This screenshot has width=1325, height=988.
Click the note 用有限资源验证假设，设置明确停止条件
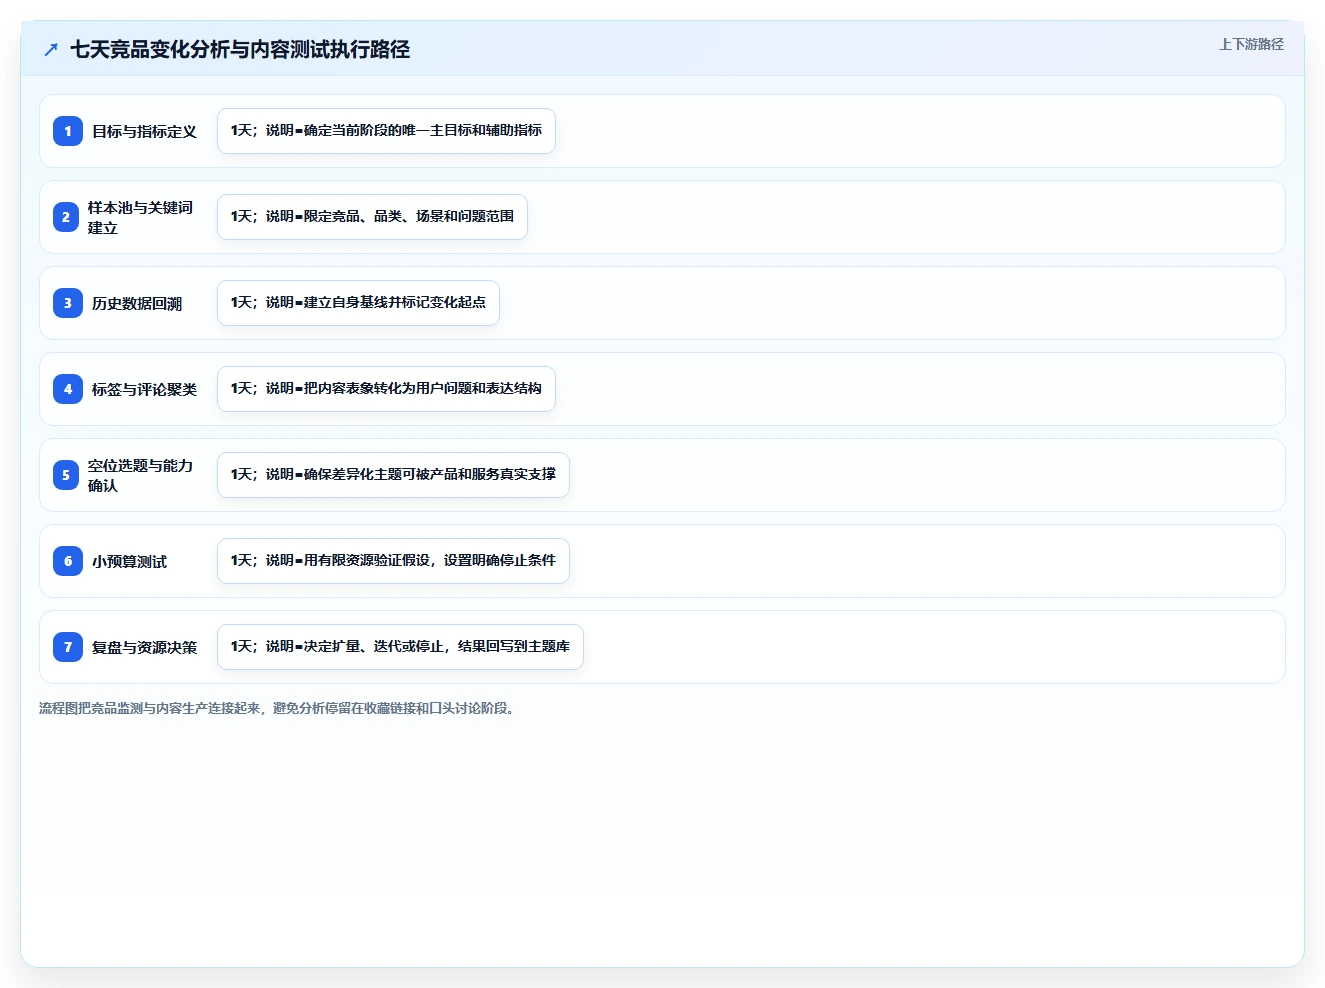[x=393, y=561]
